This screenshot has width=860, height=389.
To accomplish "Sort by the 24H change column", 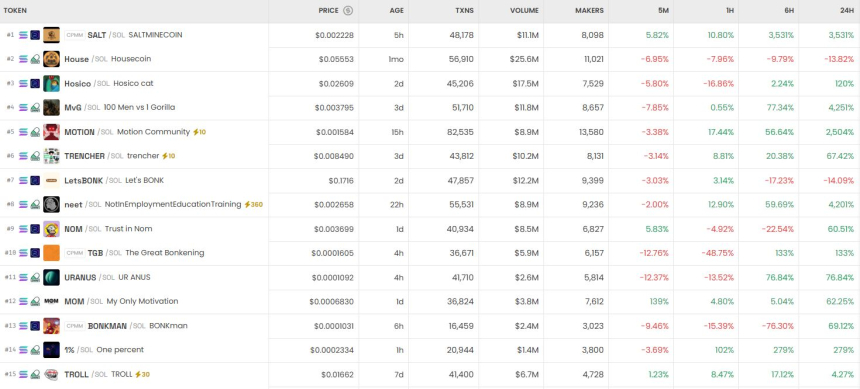I will click(847, 10).
